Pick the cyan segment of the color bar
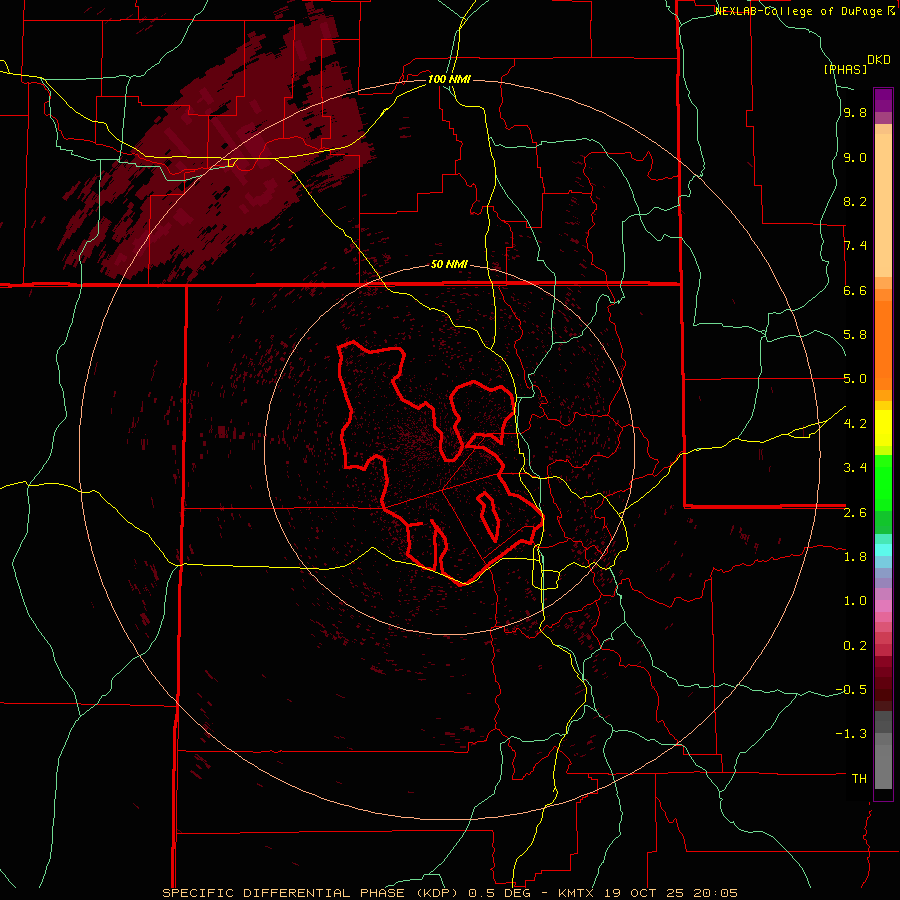This screenshot has height=900, width=900. (x=883, y=550)
